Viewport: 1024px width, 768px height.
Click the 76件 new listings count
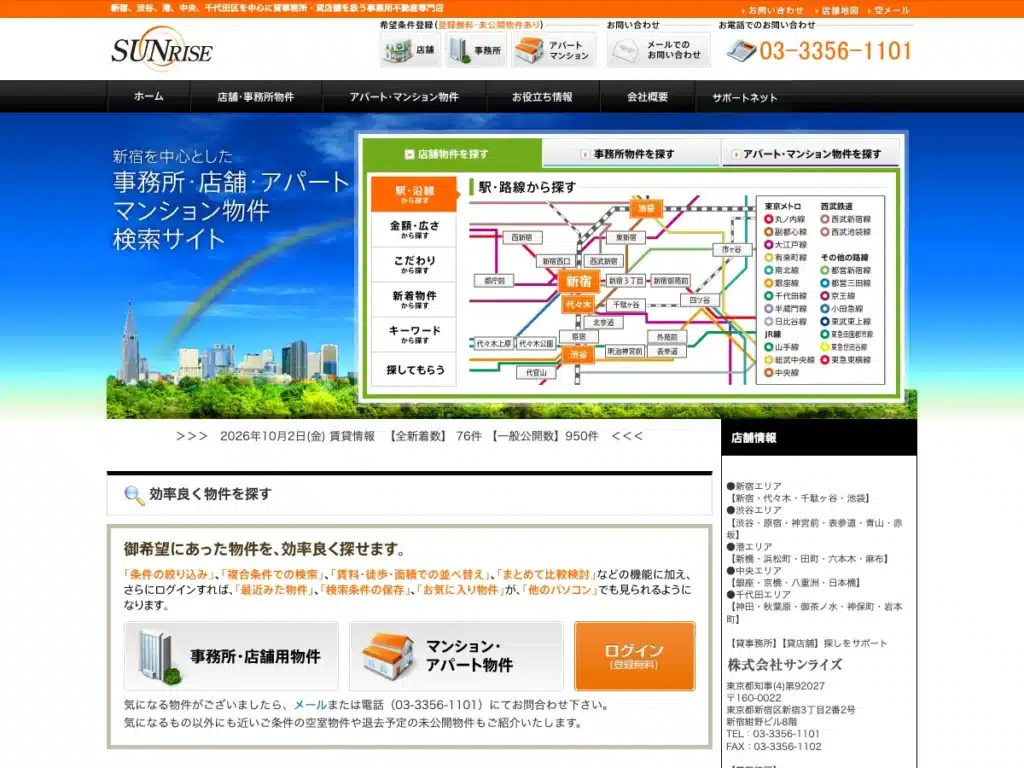pos(469,436)
